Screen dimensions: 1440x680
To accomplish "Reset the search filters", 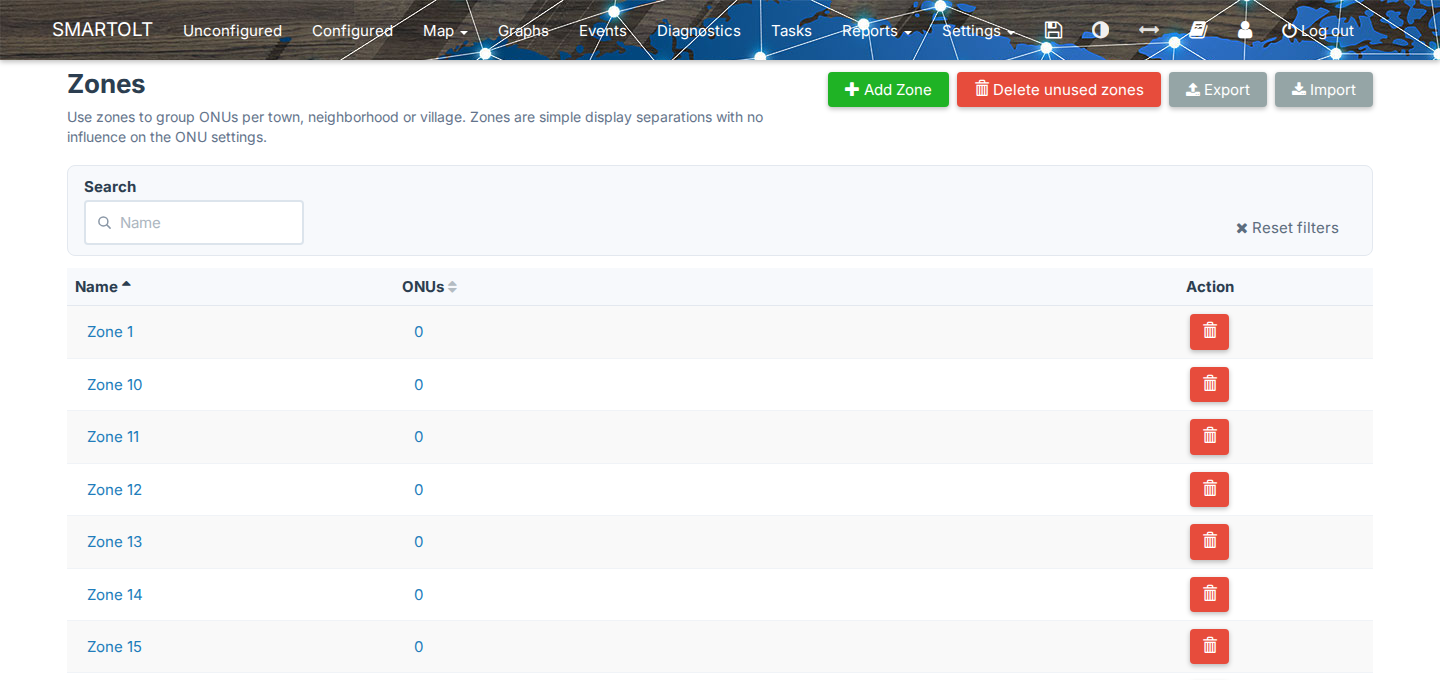I will (x=1287, y=228).
